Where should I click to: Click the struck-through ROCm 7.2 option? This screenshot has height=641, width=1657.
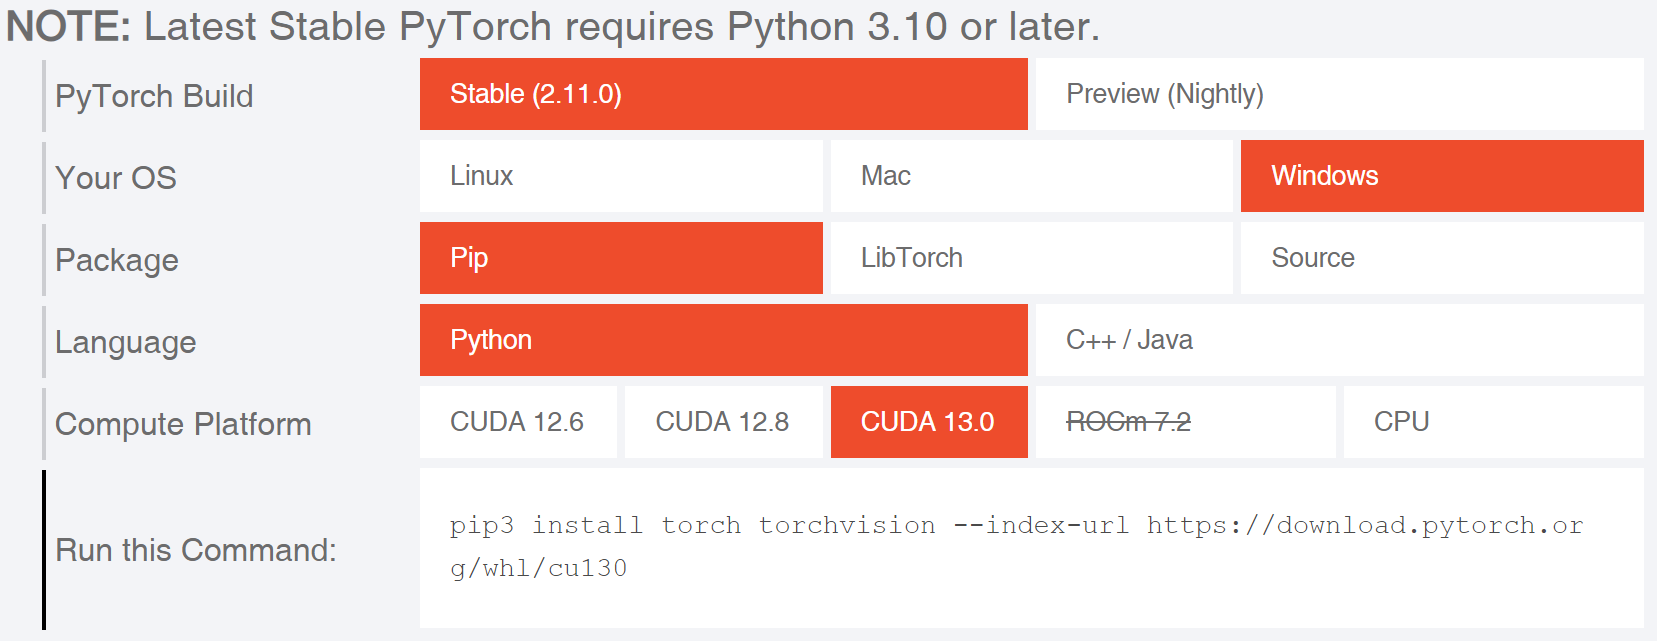(x=1185, y=422)
